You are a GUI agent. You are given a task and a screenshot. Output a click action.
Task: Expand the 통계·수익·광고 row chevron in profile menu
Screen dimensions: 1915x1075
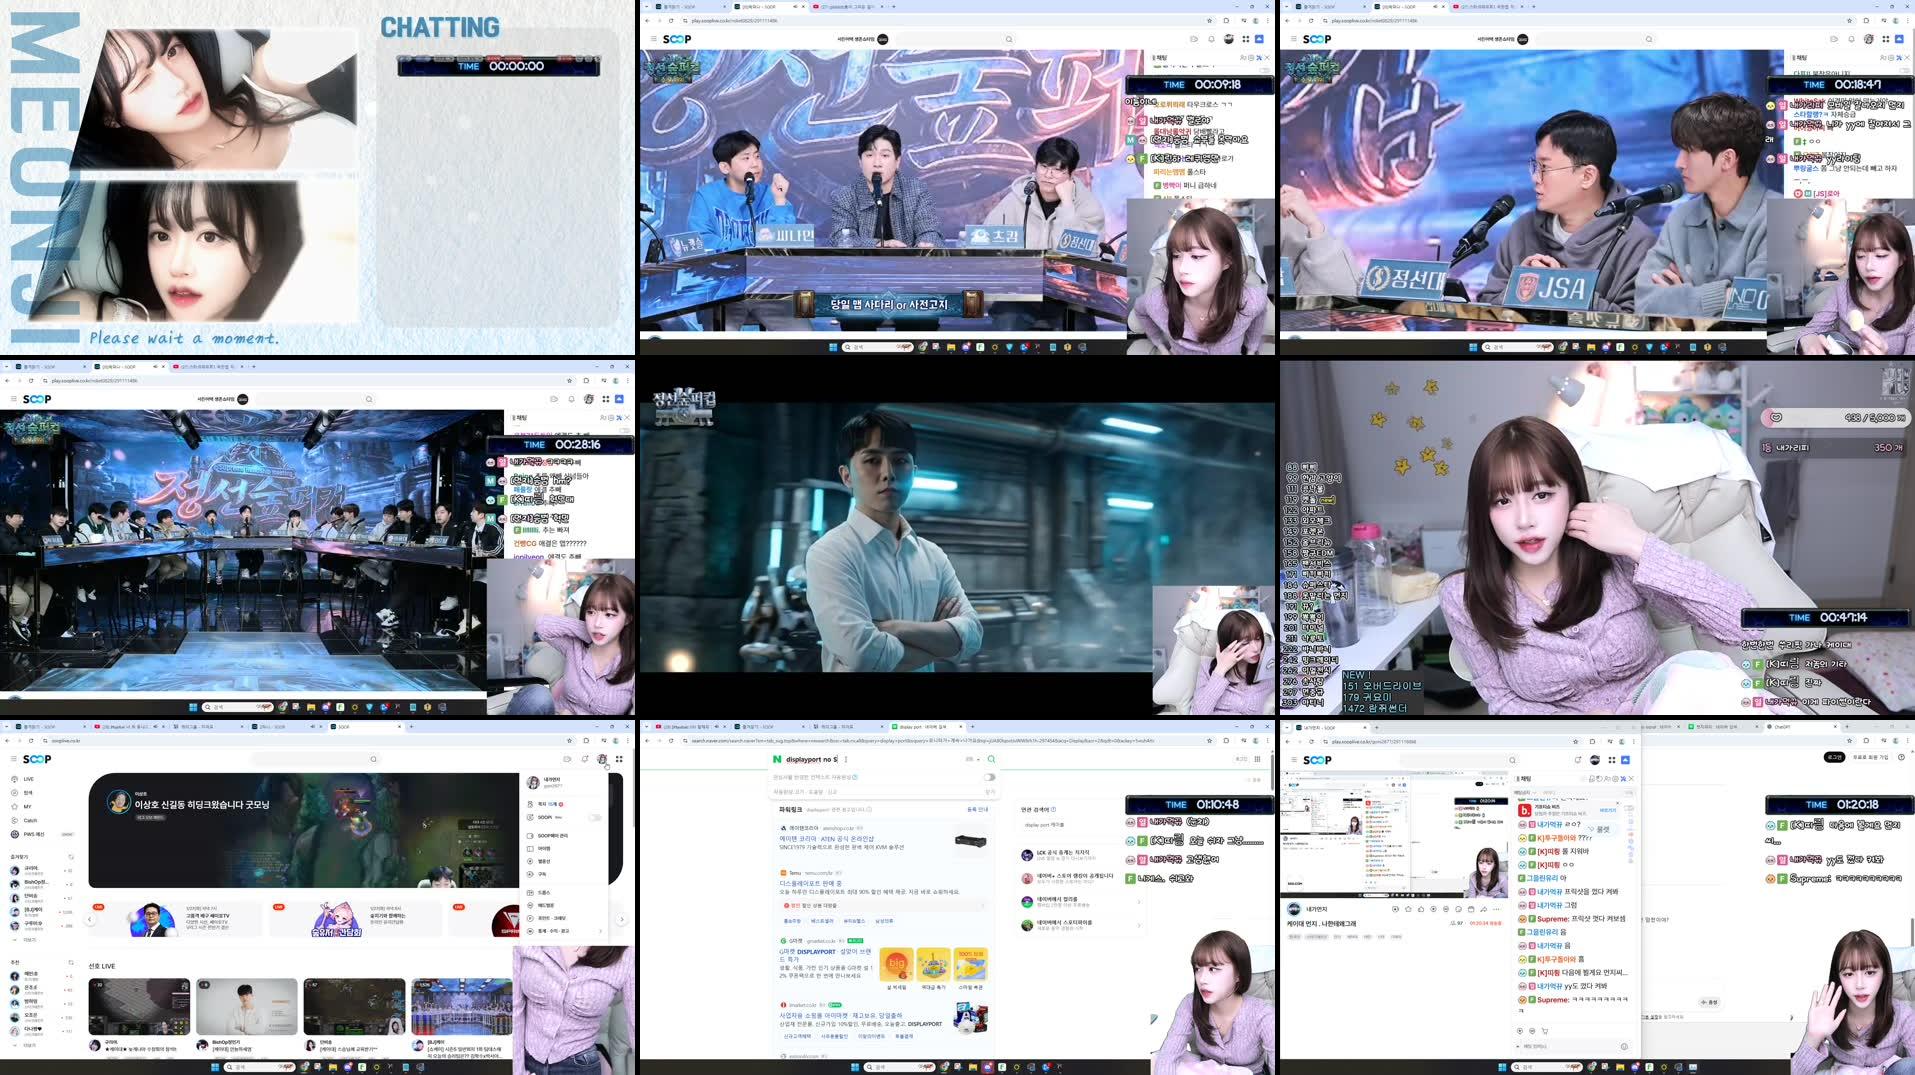[600, 930]
